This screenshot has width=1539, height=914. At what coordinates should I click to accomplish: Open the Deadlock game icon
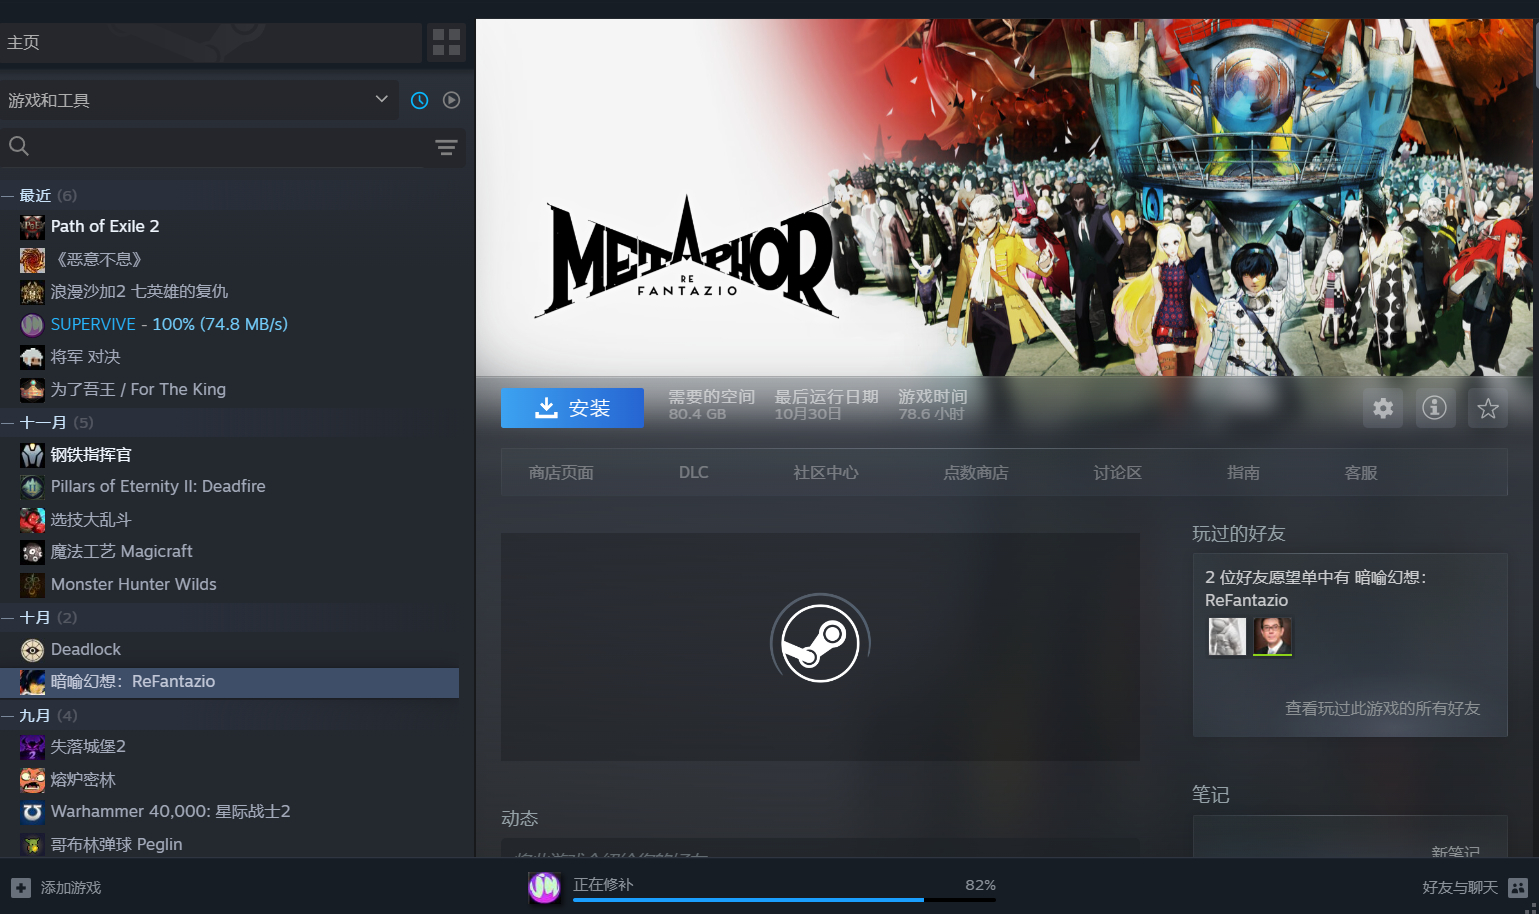click(x=33, y=650)
